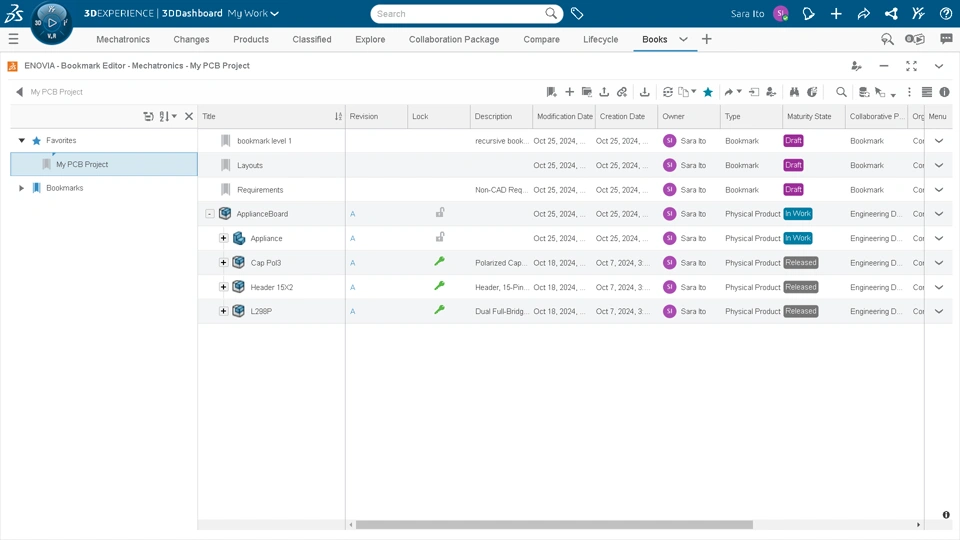Expand the Bookmarks tree node
Image resolution: width=960 pixels, height=540 pixels.
point(21,188)
